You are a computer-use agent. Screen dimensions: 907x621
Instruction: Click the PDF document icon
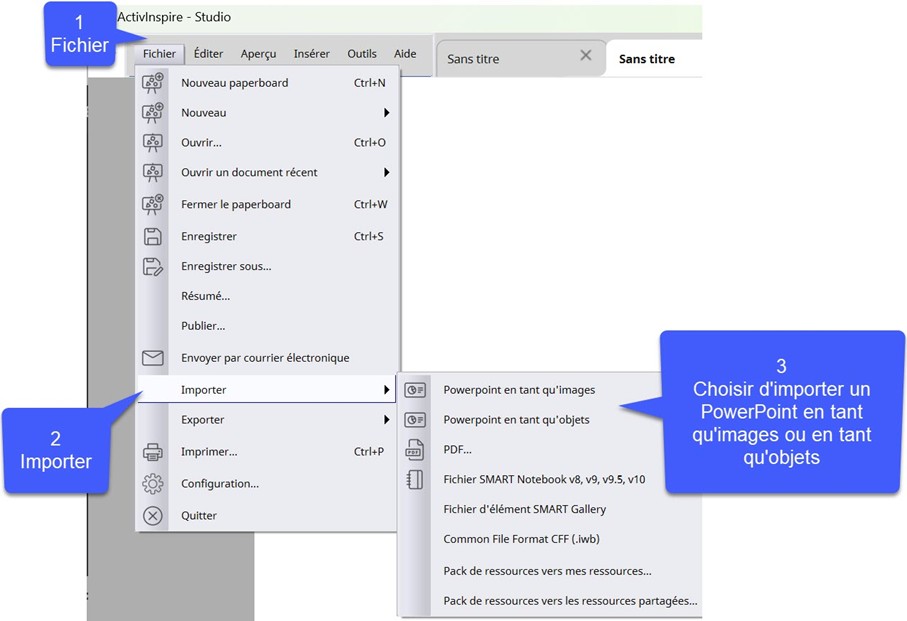[415, 449]
